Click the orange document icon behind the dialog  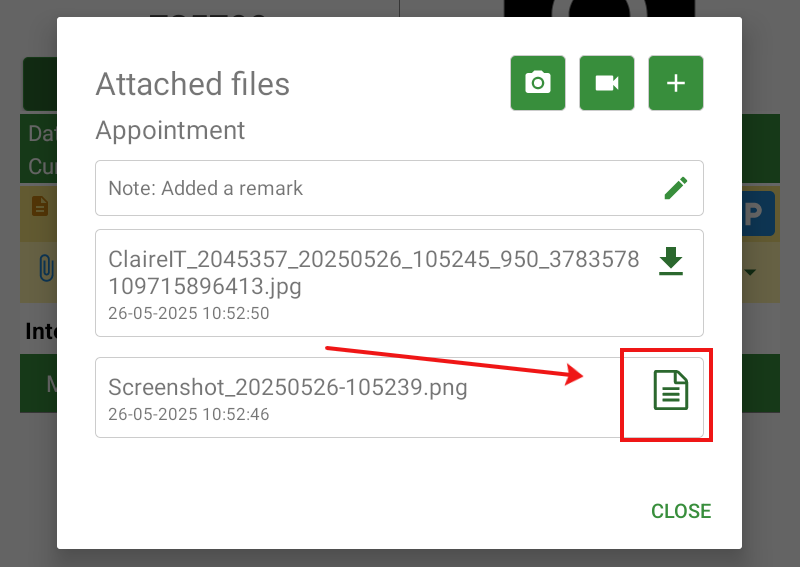click(39, 206)
